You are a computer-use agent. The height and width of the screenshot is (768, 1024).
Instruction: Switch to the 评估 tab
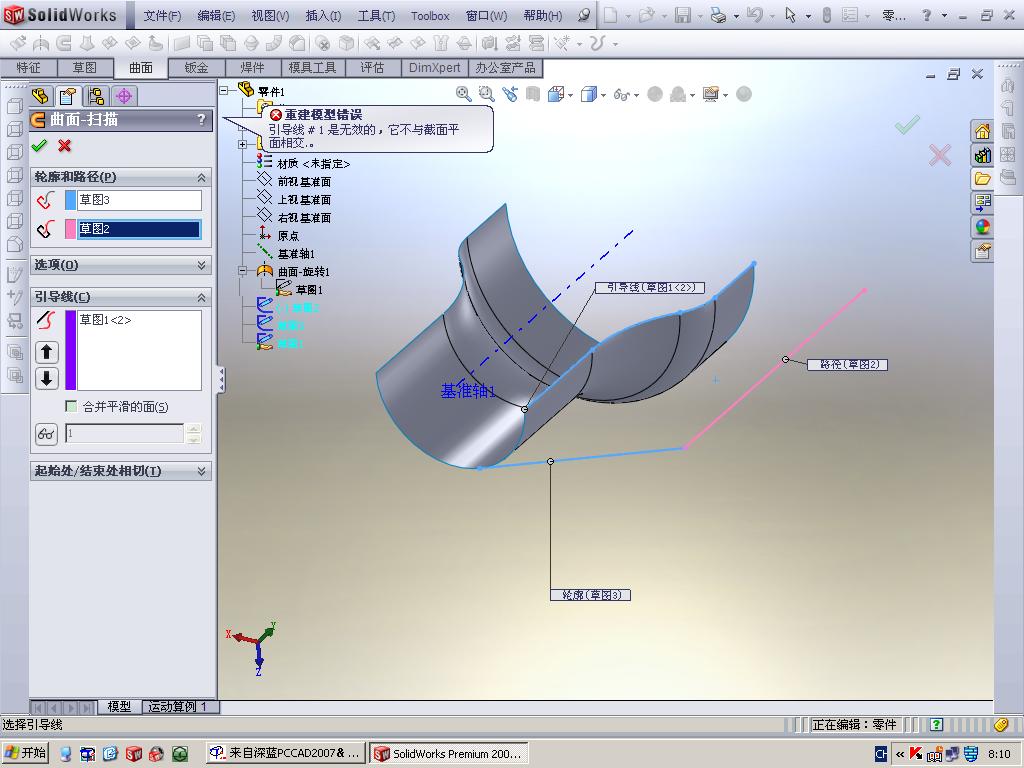[372, 67]
